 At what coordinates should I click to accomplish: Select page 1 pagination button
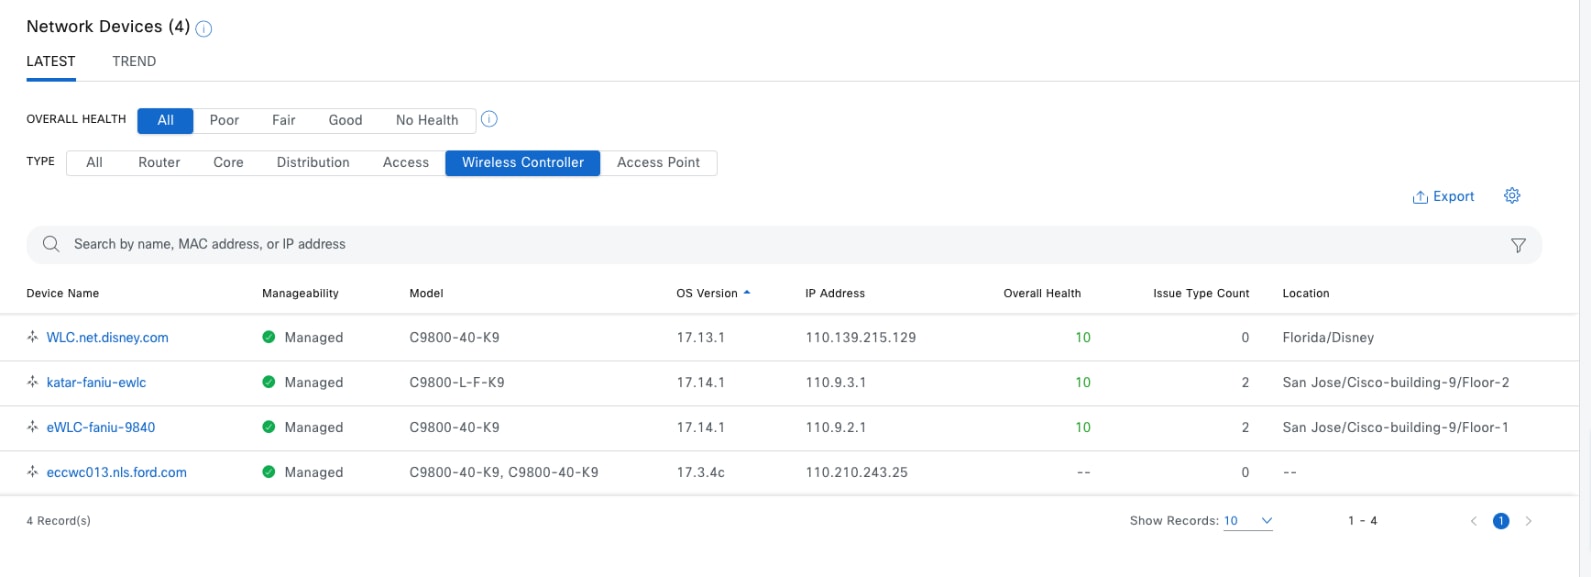(x=1500, y=521)
